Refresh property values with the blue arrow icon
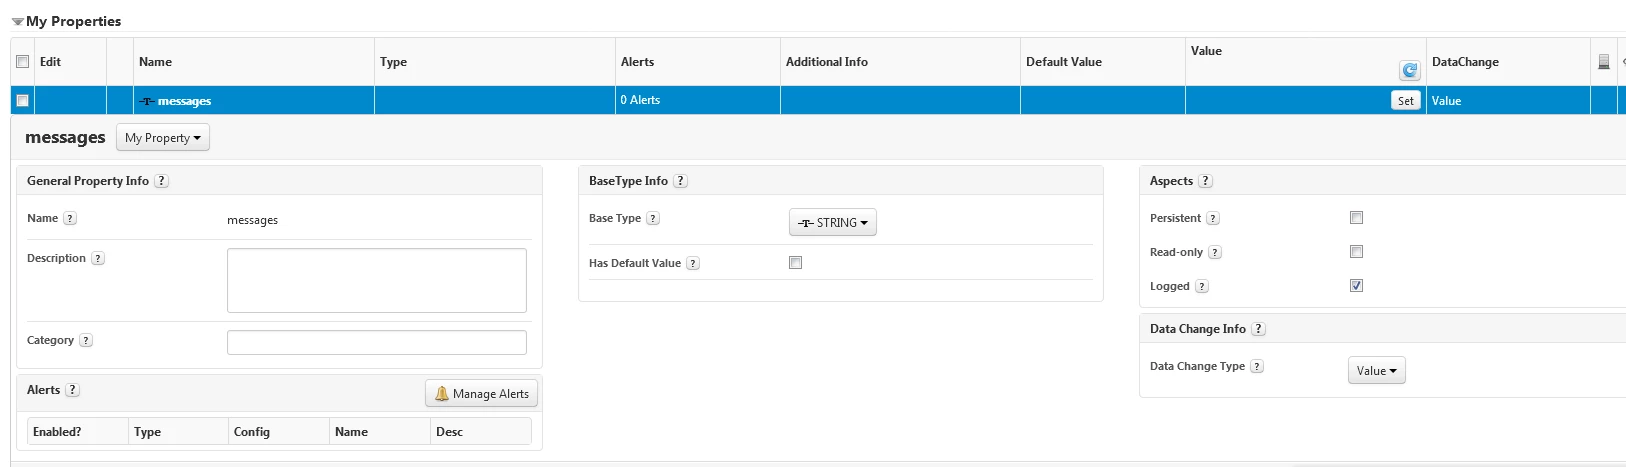Image resolution: width=1626 pixels, height=467 pixels. click(x=1409, y=70)
